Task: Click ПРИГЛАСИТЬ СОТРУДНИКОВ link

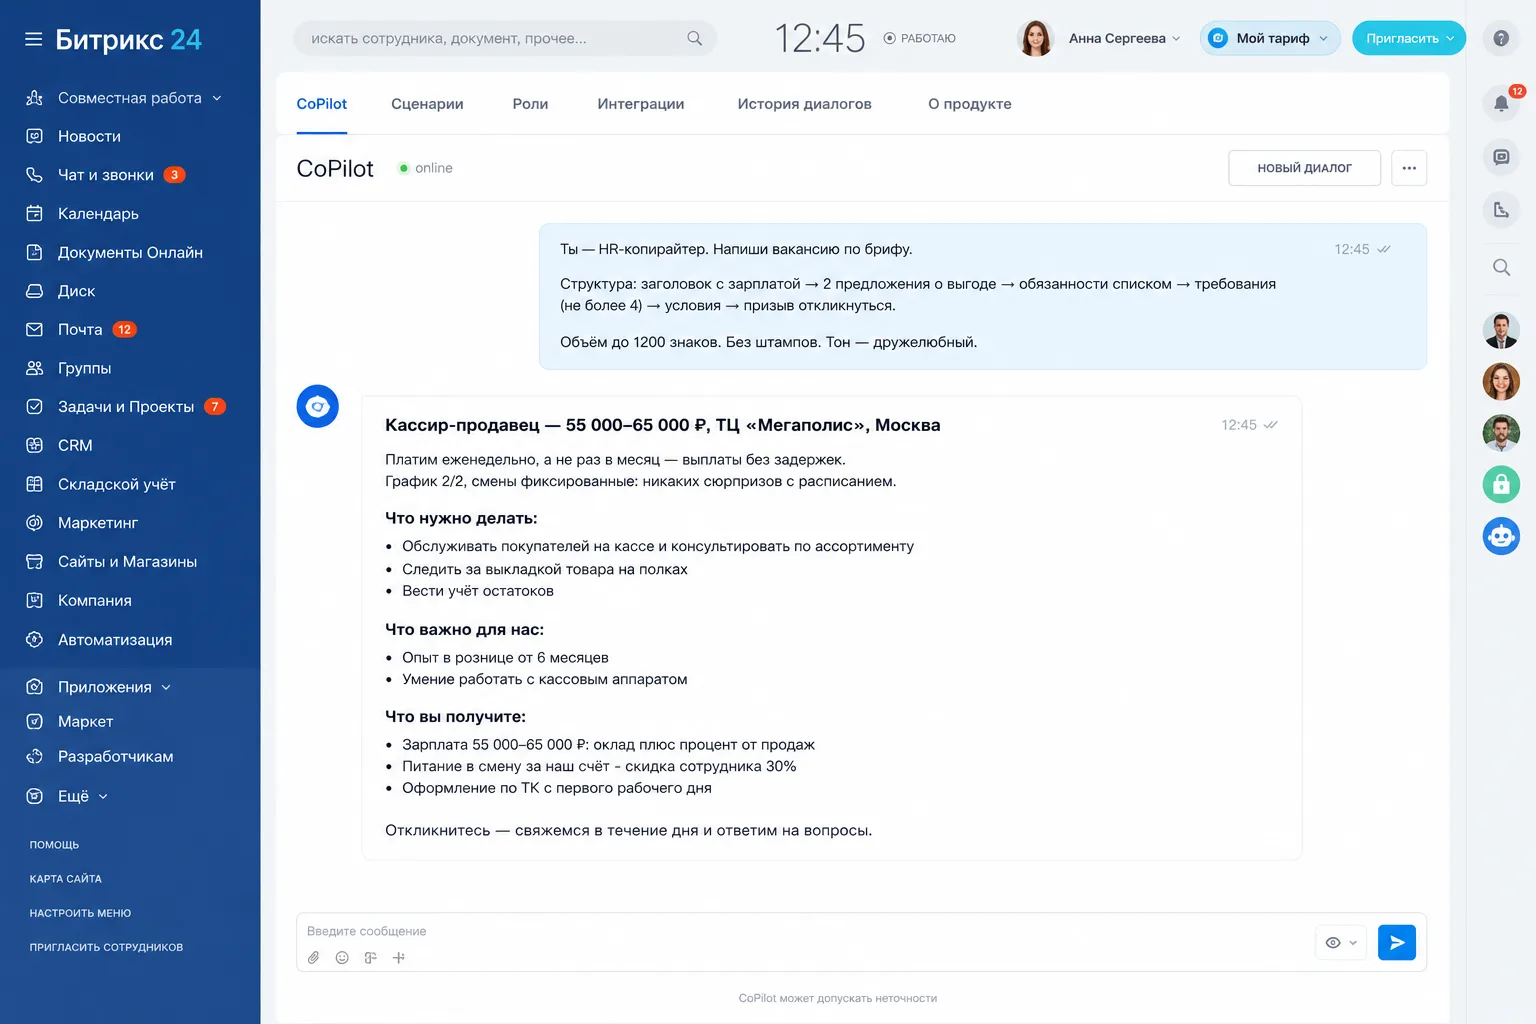Action: [106, 947]
